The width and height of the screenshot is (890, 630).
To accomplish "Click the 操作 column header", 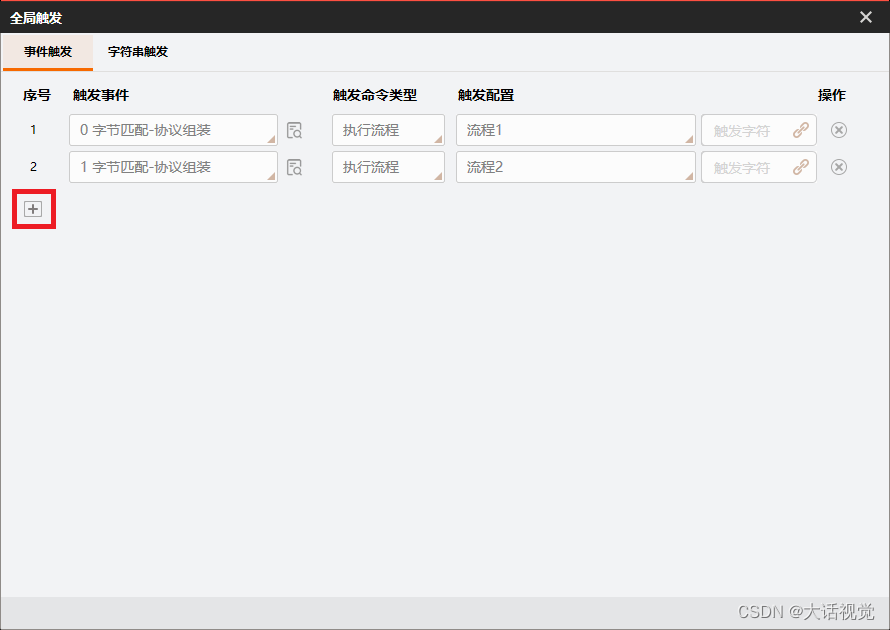I will pyautogui.click(x=832, y=95).
